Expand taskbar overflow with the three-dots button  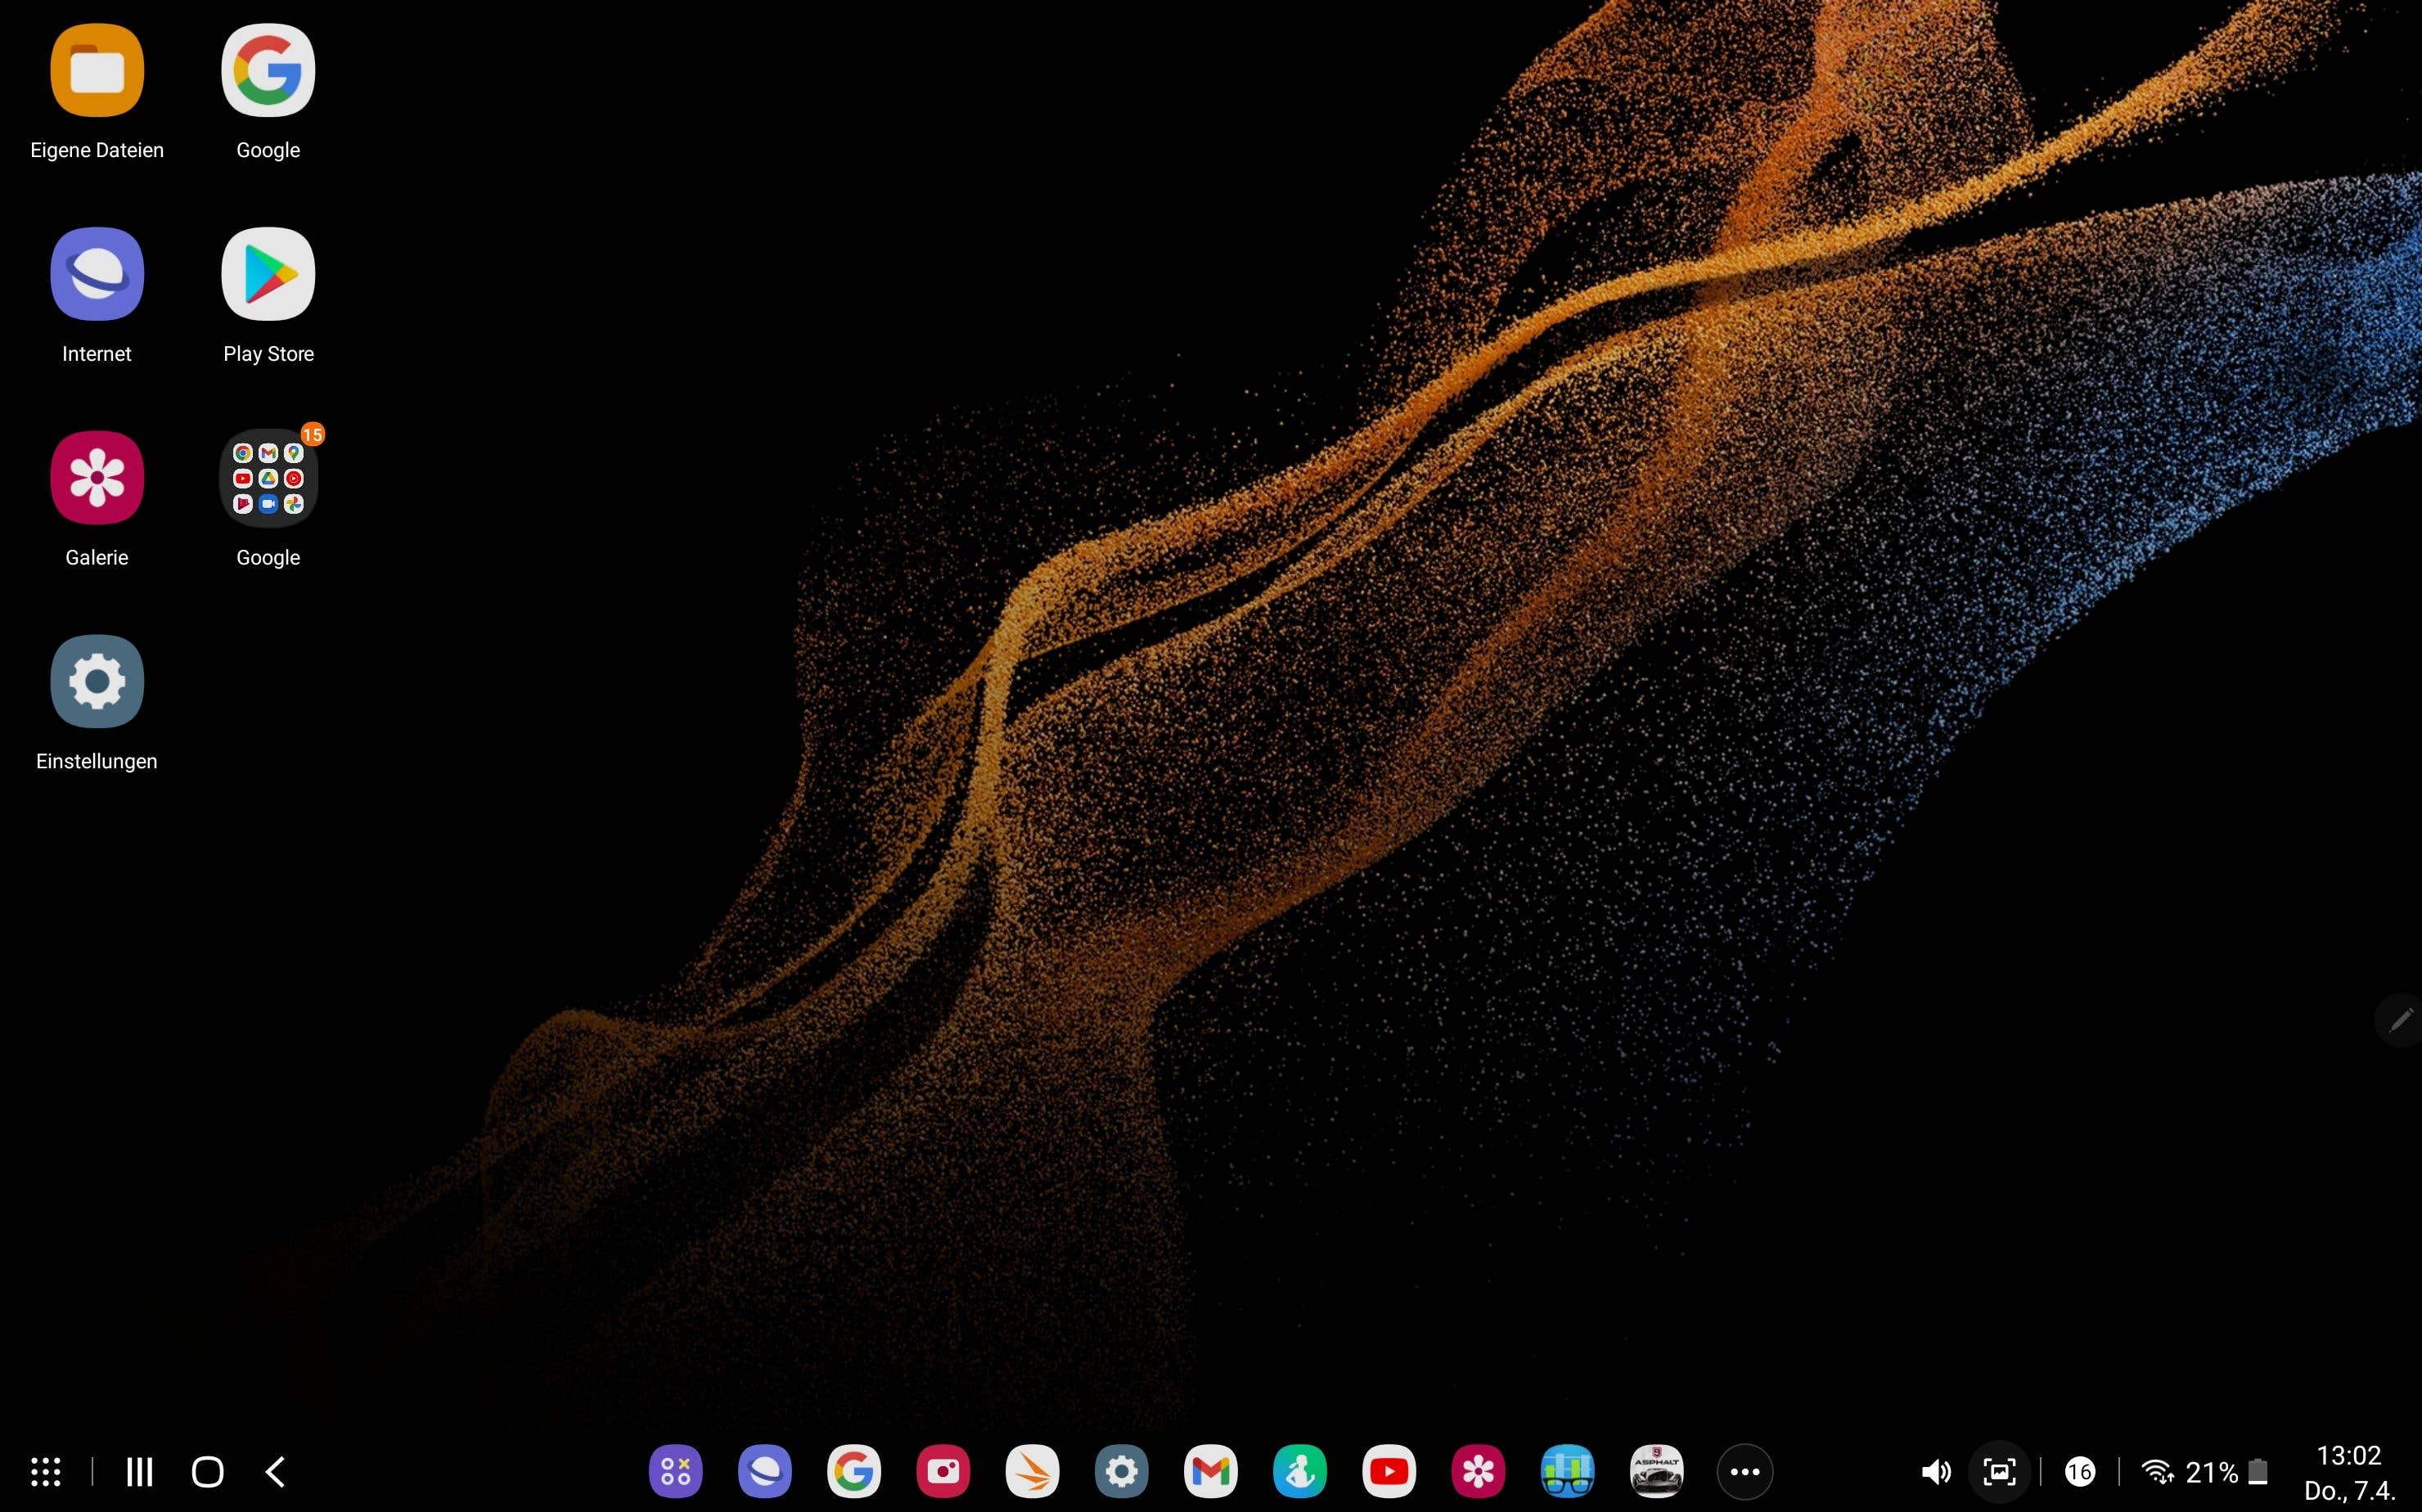1746,1470
